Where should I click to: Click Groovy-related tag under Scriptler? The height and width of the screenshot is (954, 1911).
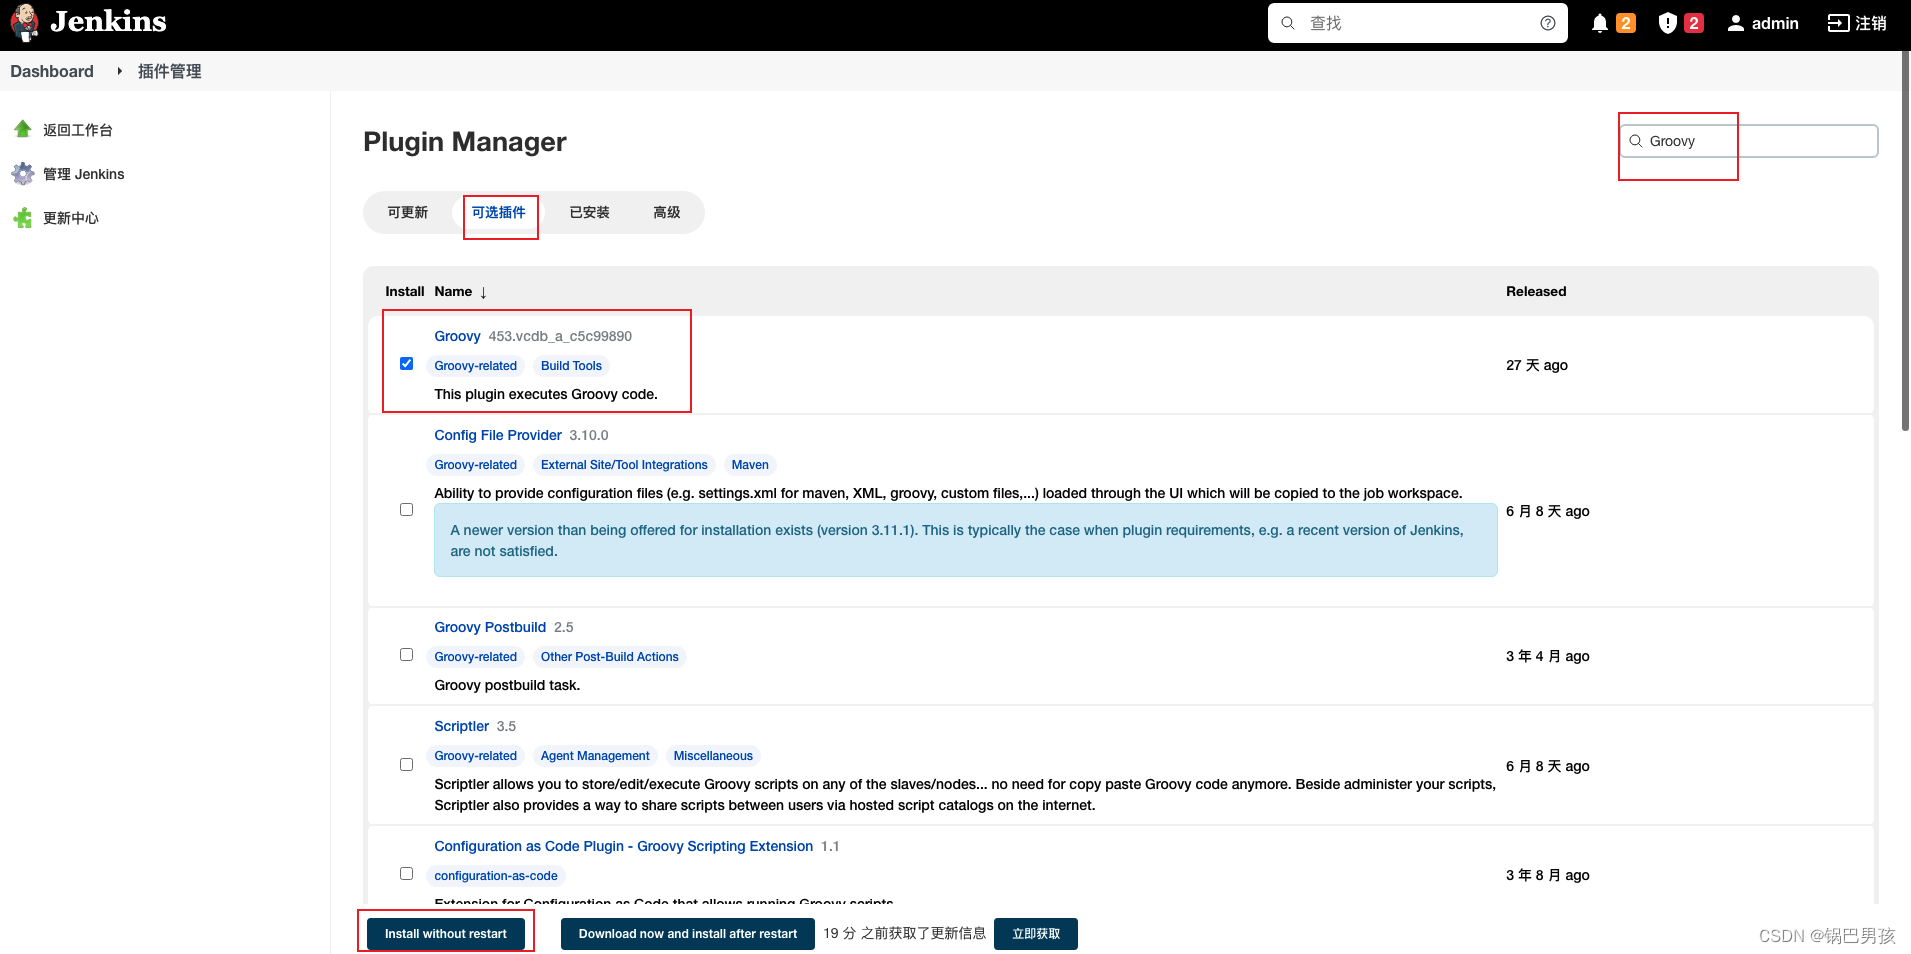(476, 756)
